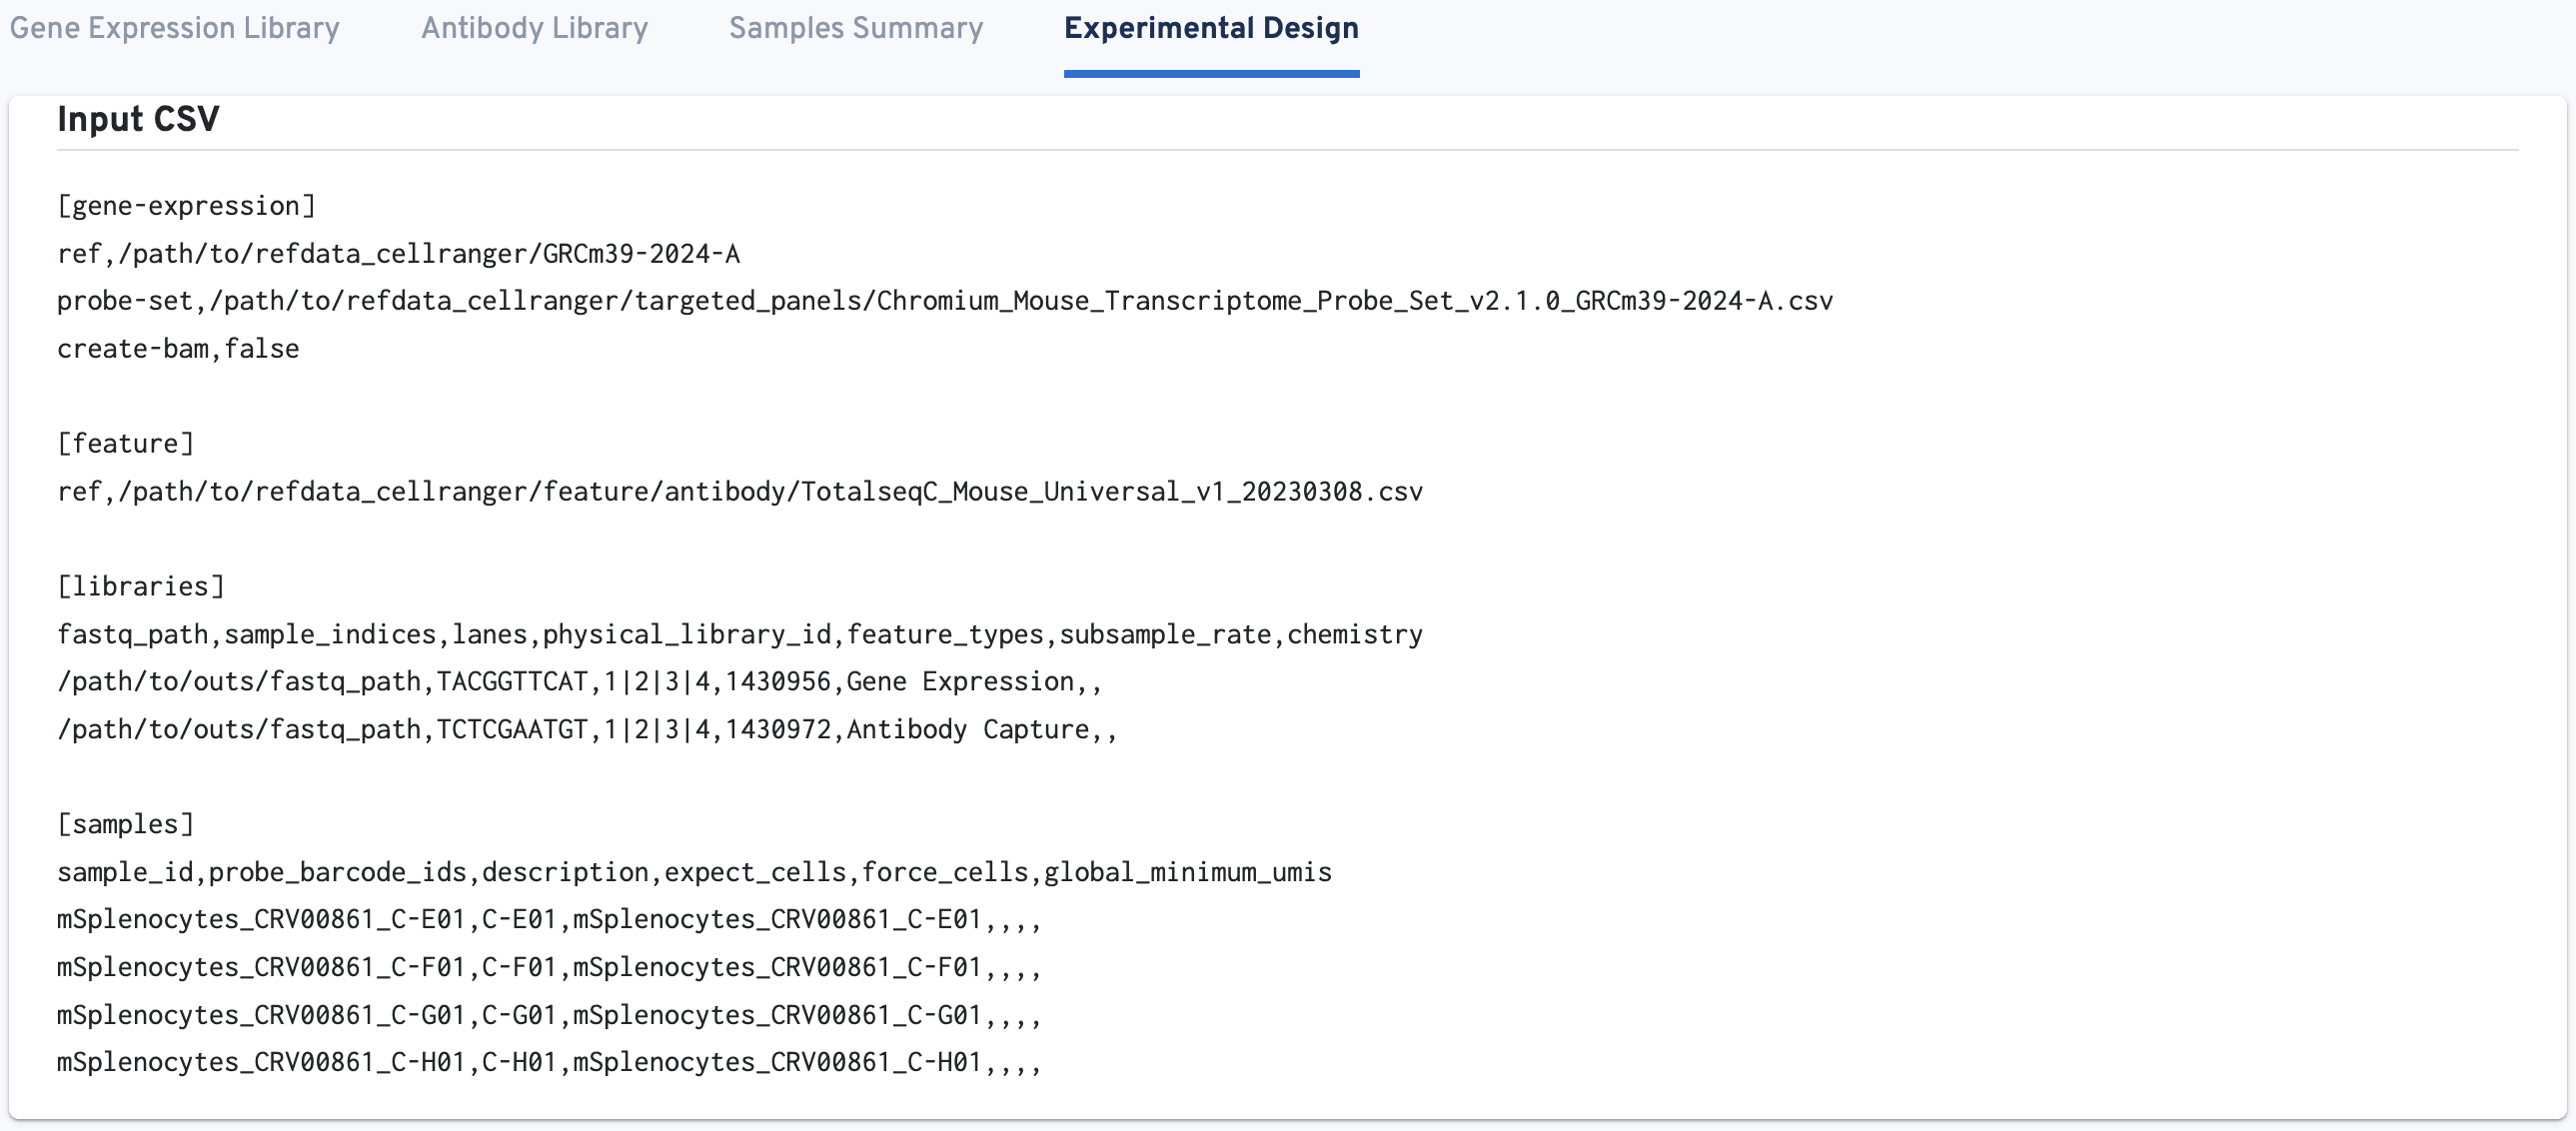This screenshot has height=1131, width=2576.
Task: Select the Samples Summary tab
Action: point(855,28)
